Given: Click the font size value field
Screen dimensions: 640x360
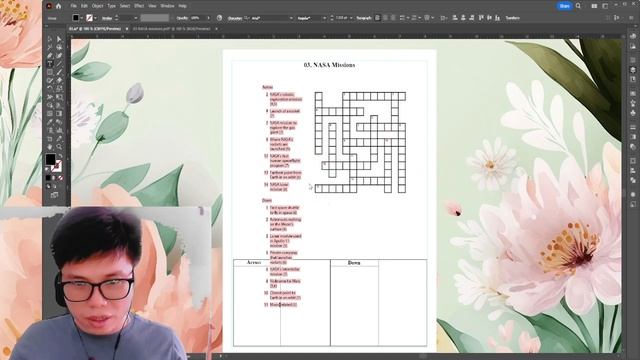Looking at the screenshot, I should [342, 18].
